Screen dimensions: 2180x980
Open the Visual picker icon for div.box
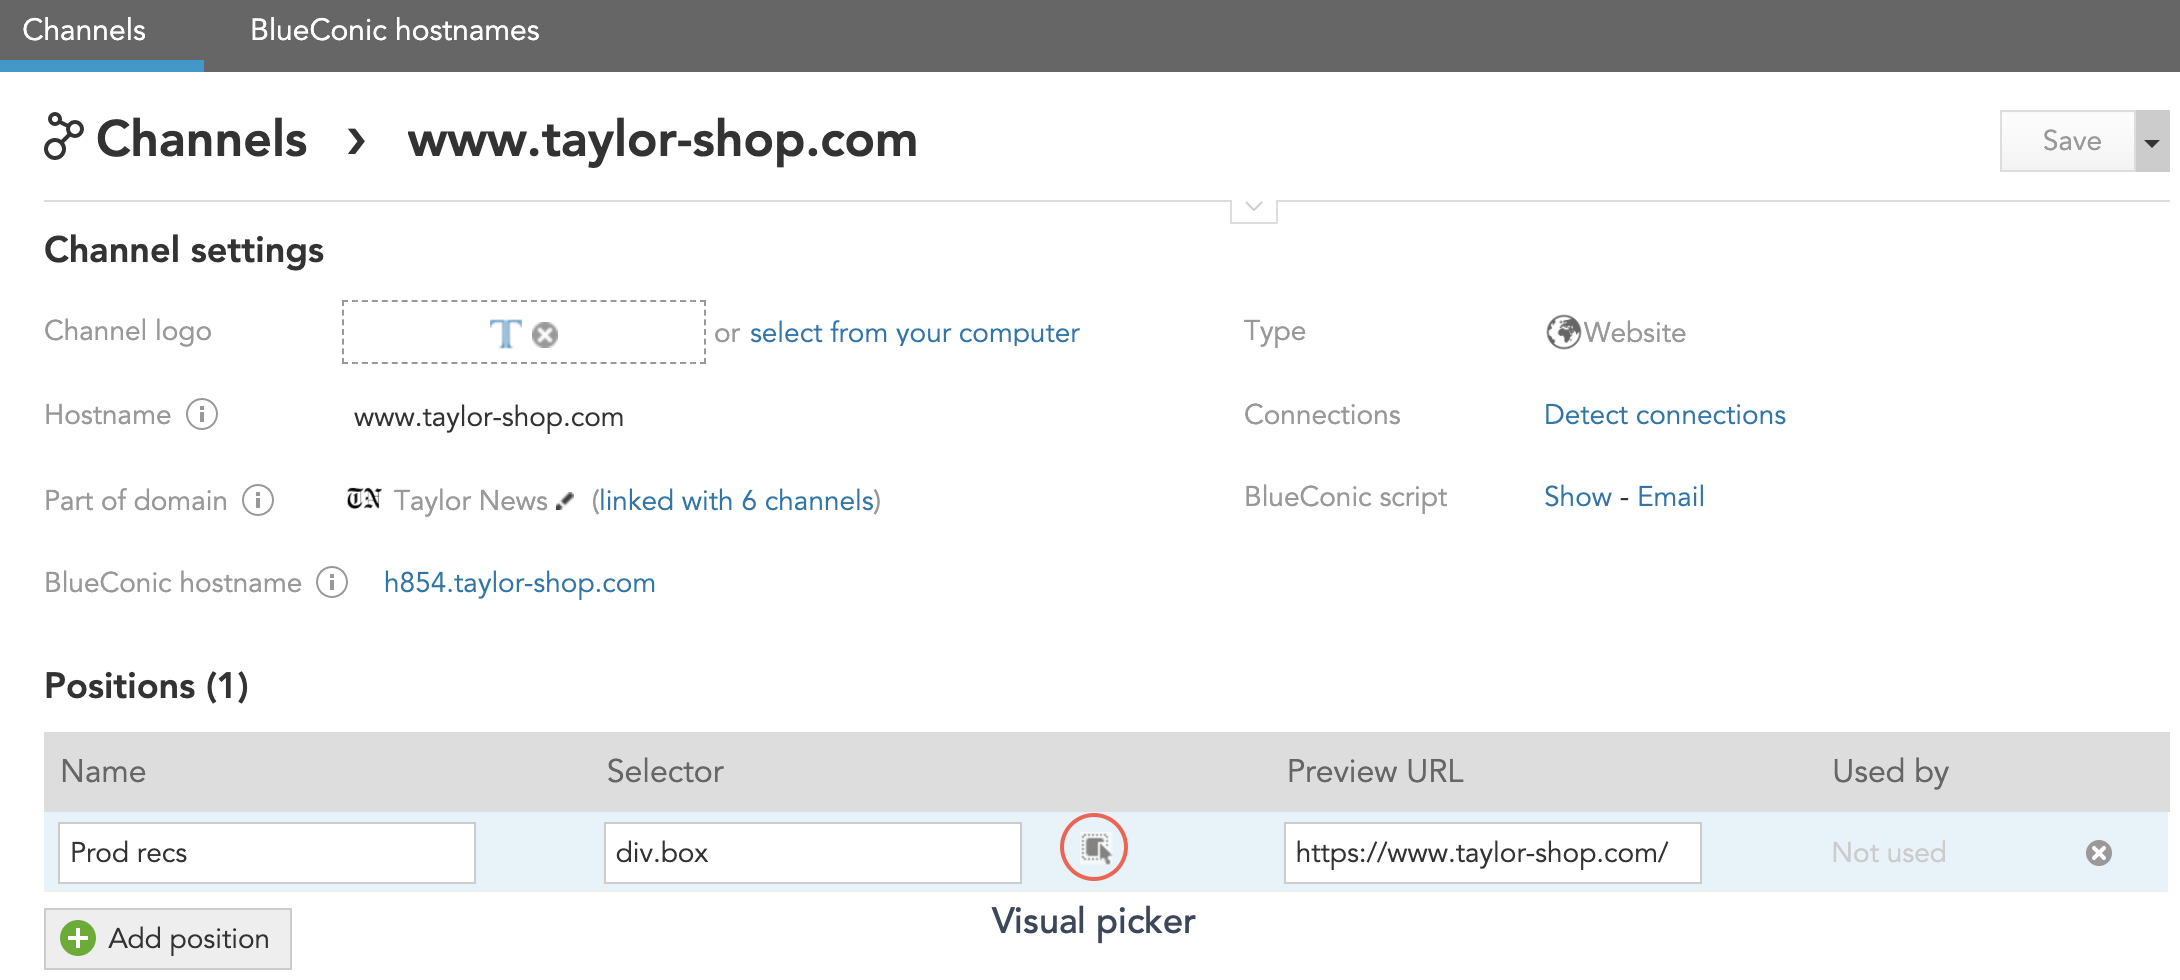(x=1096, y=849)
